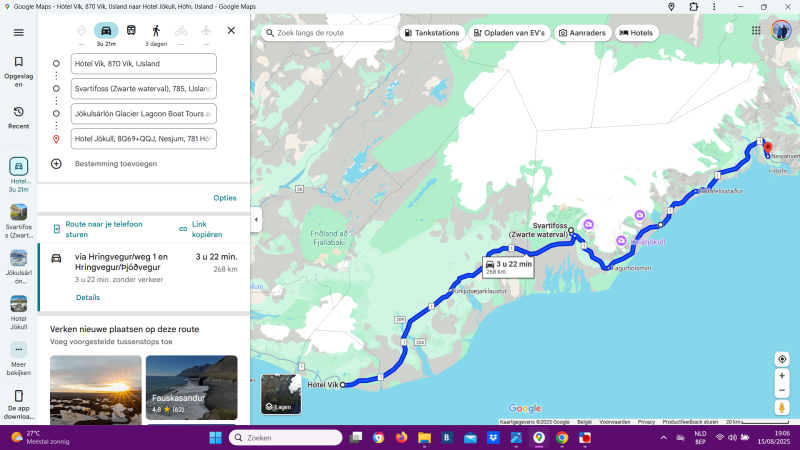Select best travel mode icon

click(81, 31)
